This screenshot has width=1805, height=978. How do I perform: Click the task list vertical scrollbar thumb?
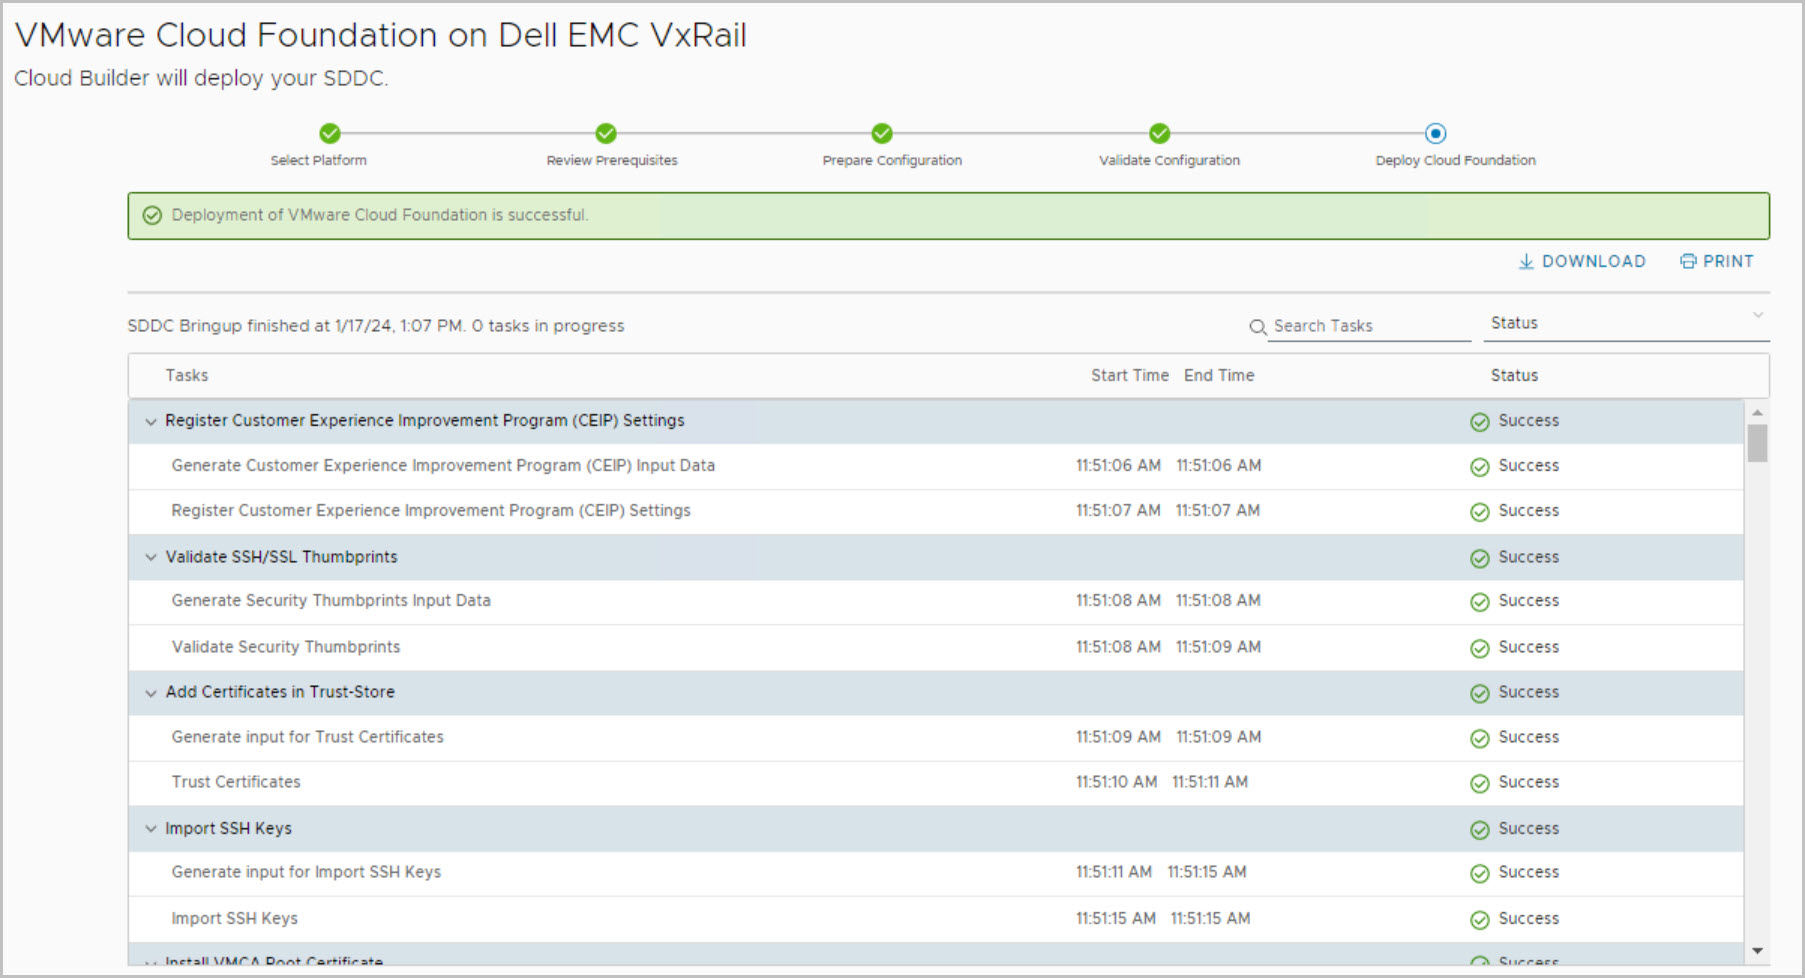[x=1757, y=443]
